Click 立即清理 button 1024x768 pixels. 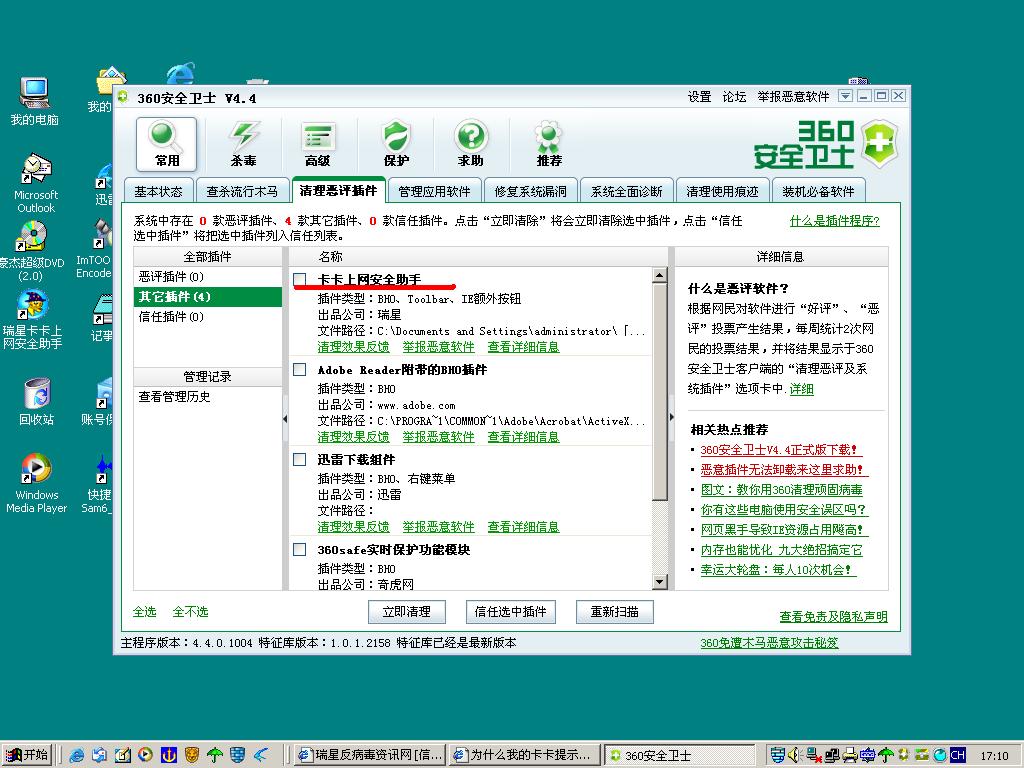click(407, 612)
